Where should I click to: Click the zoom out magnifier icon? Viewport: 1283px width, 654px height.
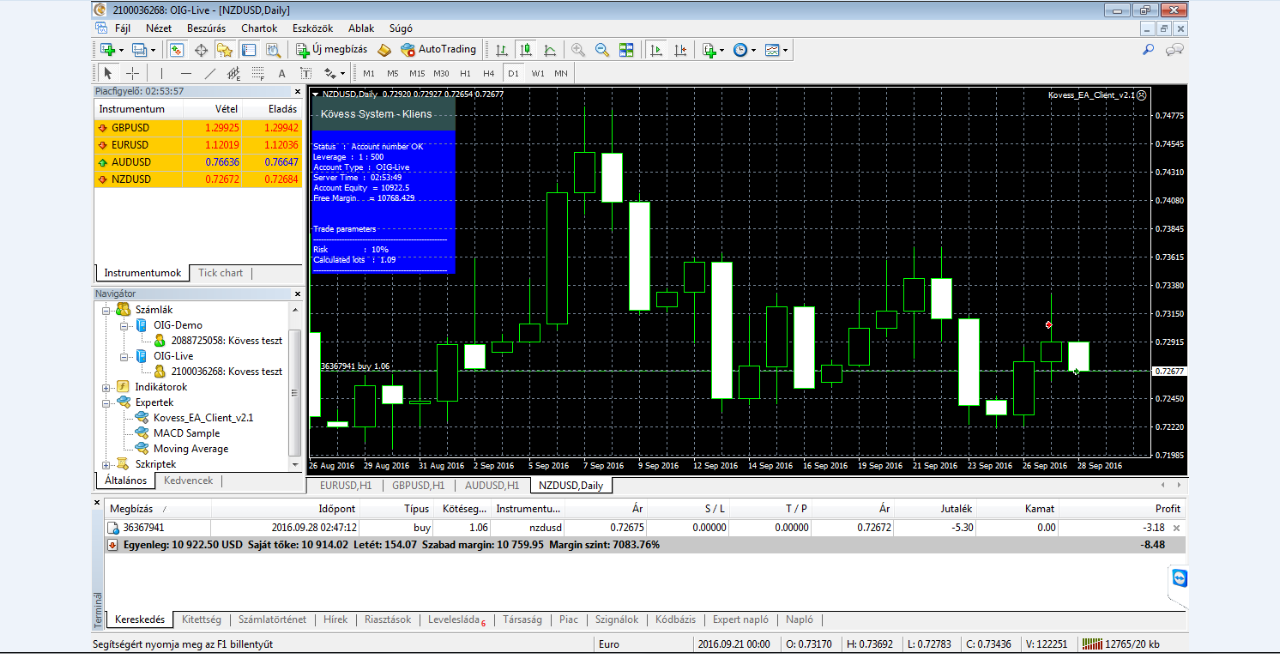(602, 49)
